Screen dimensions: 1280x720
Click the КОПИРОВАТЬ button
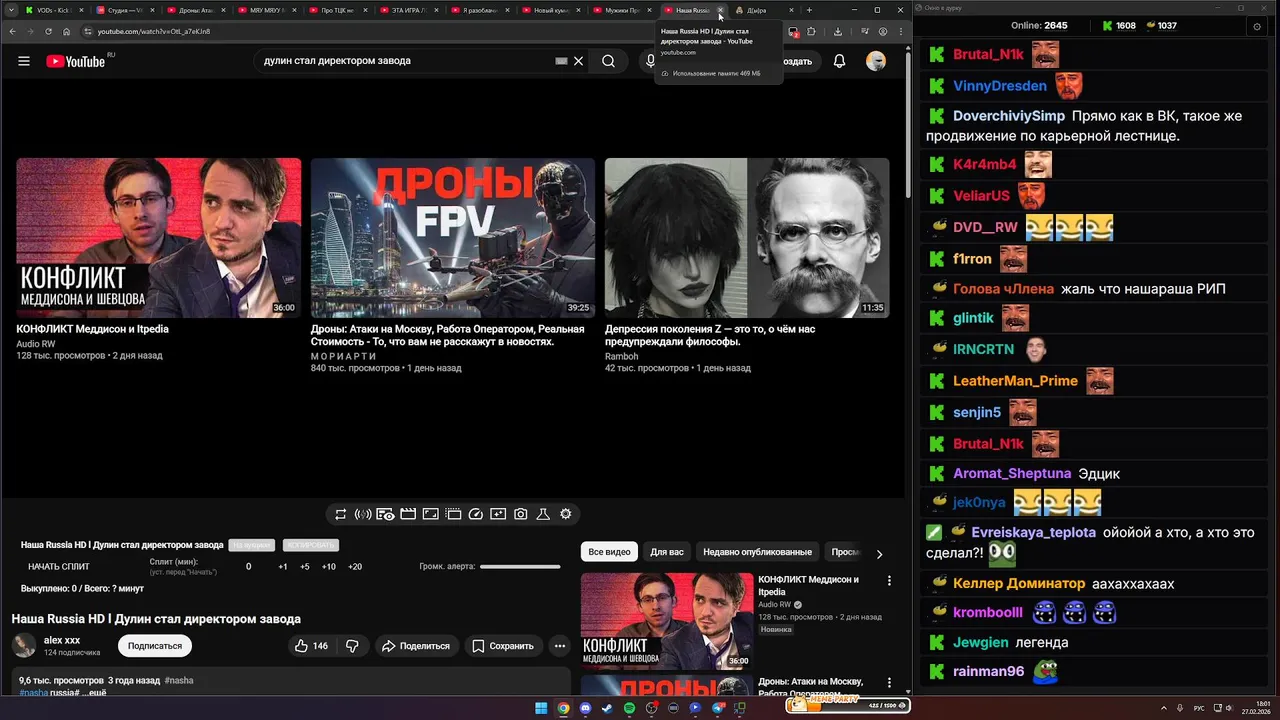(310, 545)
